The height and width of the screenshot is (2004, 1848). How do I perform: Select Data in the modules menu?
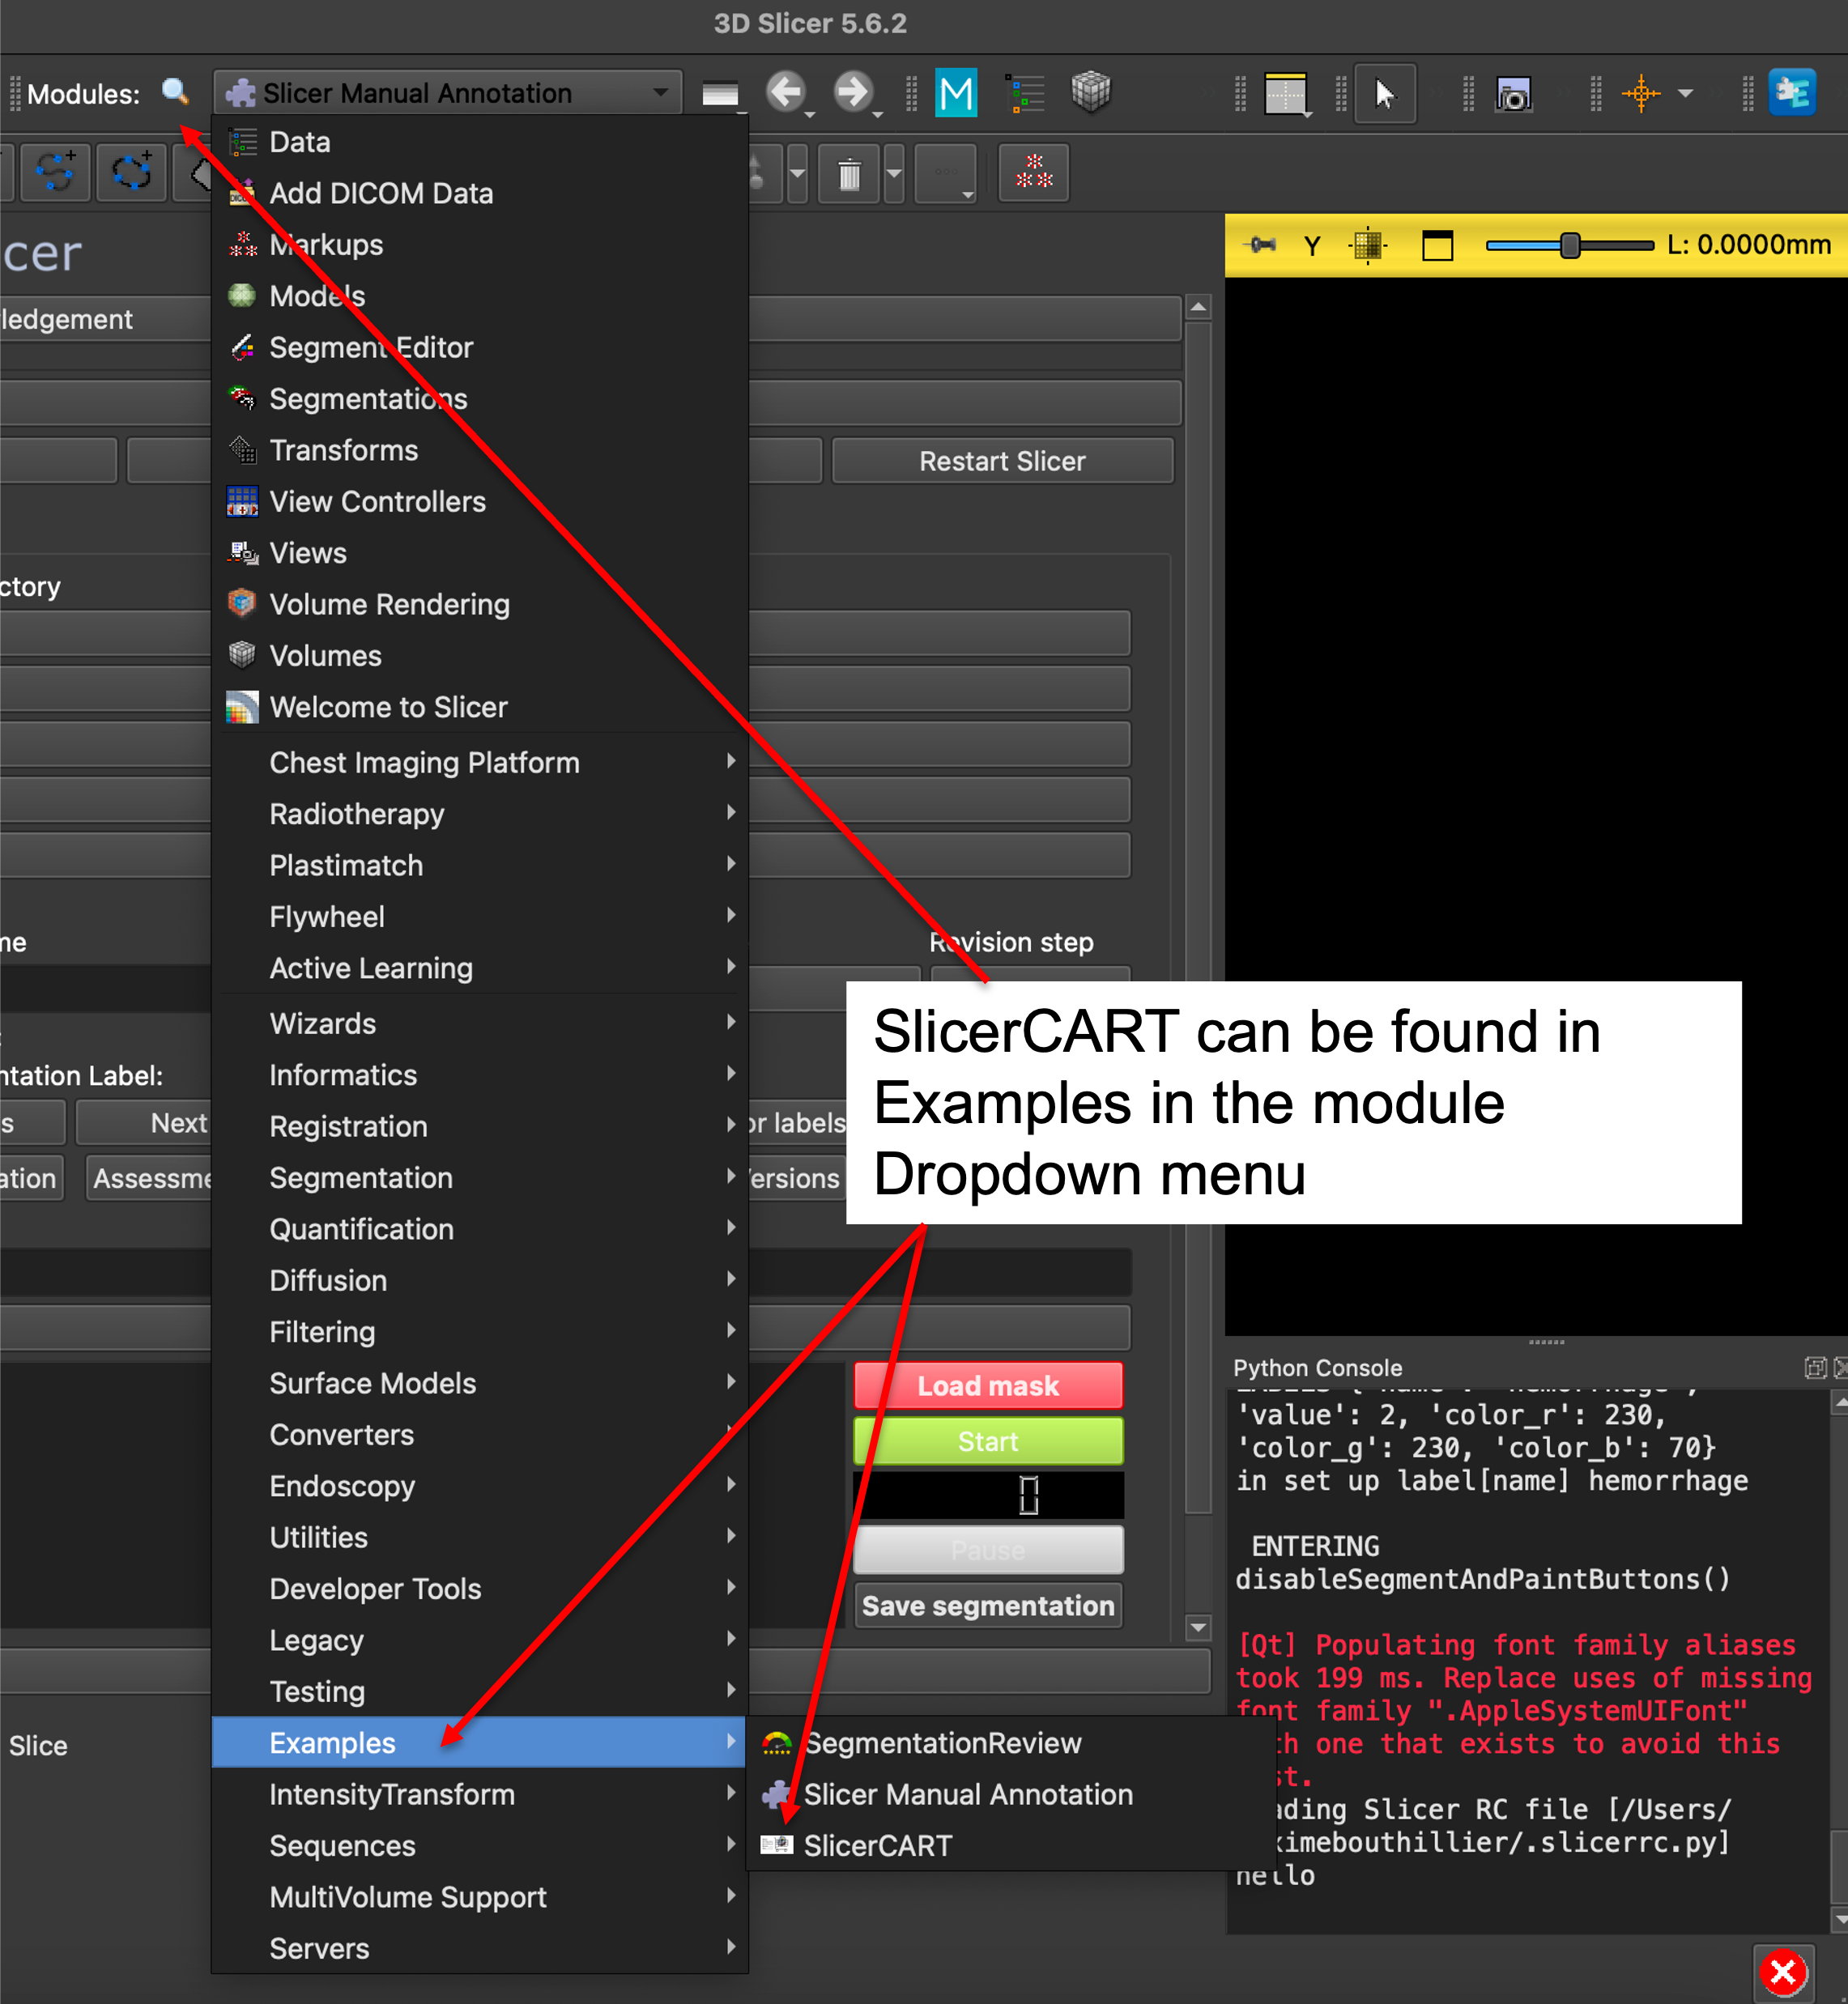point(480,142)
